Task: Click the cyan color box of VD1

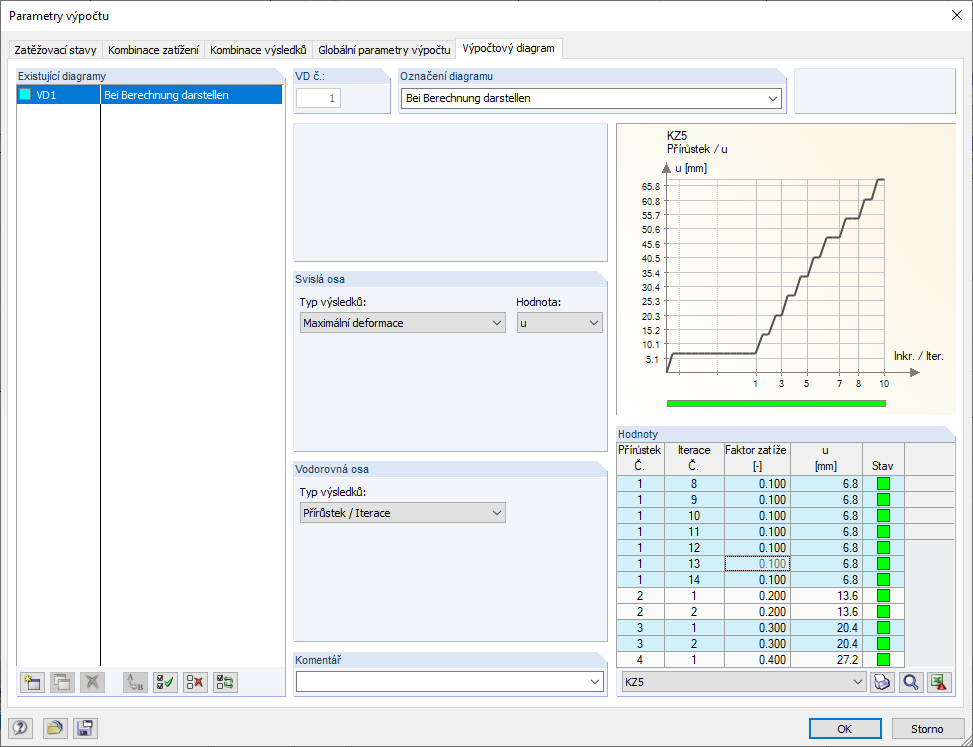Action: tap(25, 95)
